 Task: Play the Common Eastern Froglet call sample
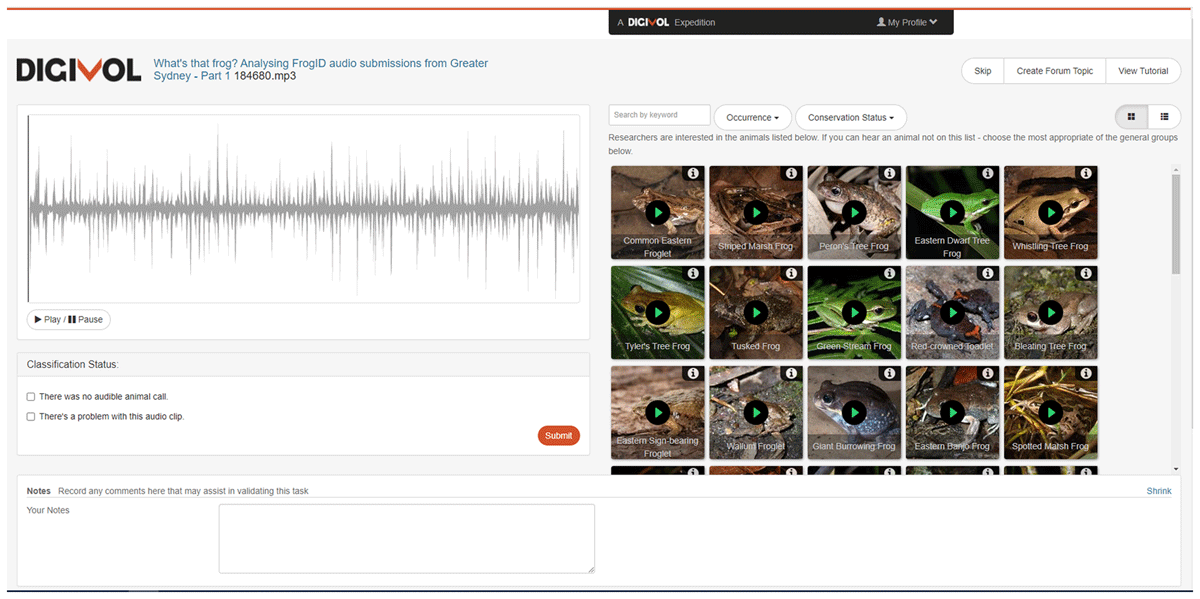point(657,212)
